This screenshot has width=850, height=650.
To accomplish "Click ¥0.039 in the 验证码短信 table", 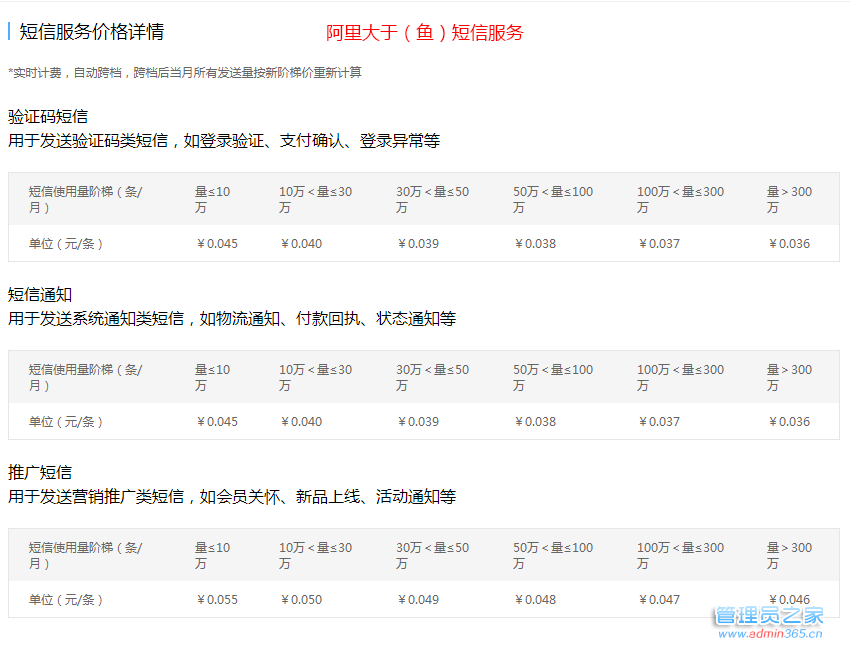I will point(418,244).
